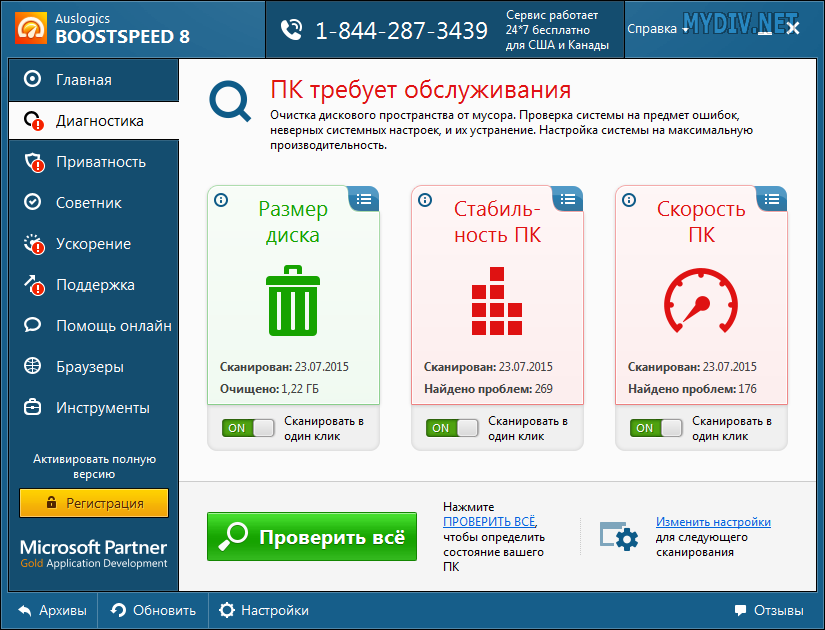Open the Инструменты section
Screen dimensions: 825x630
(x=94, y=408)
